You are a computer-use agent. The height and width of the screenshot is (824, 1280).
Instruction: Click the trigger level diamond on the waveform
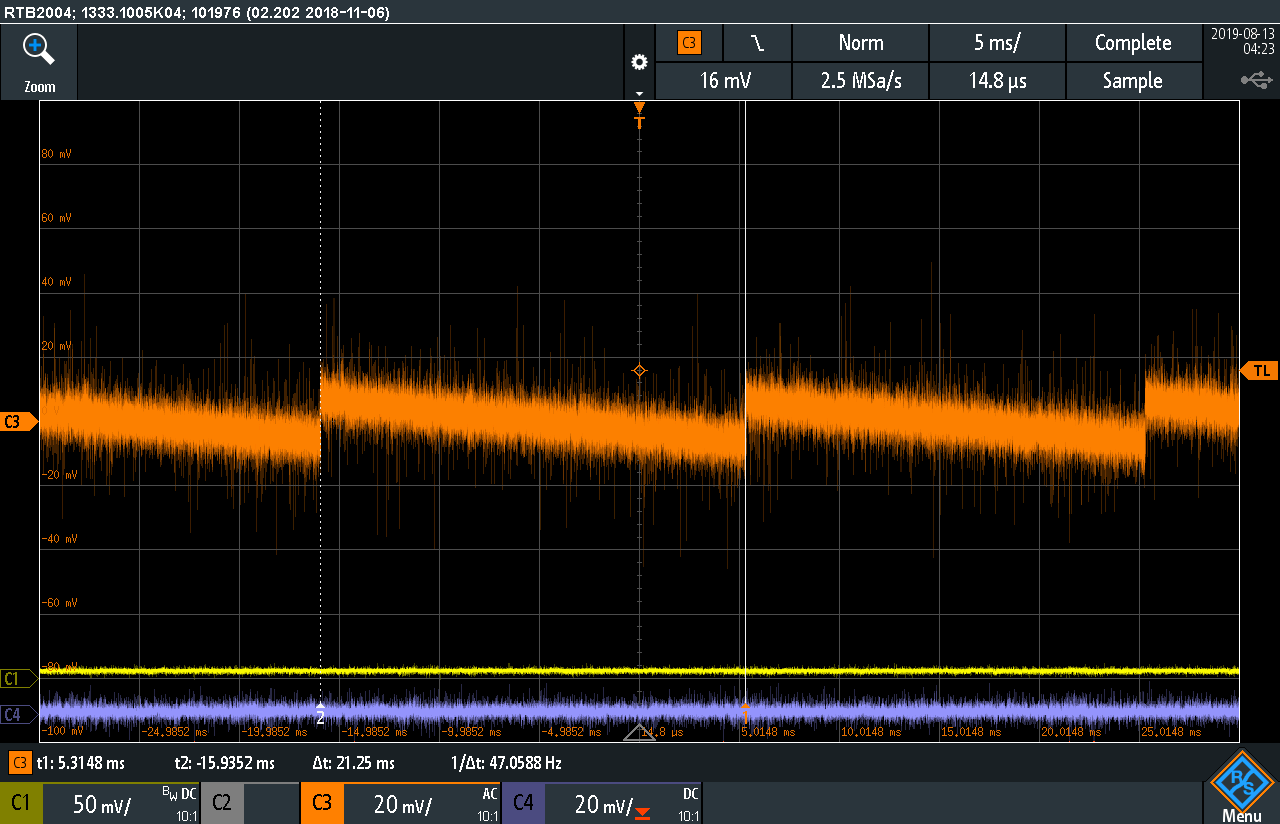coord(640,371)
